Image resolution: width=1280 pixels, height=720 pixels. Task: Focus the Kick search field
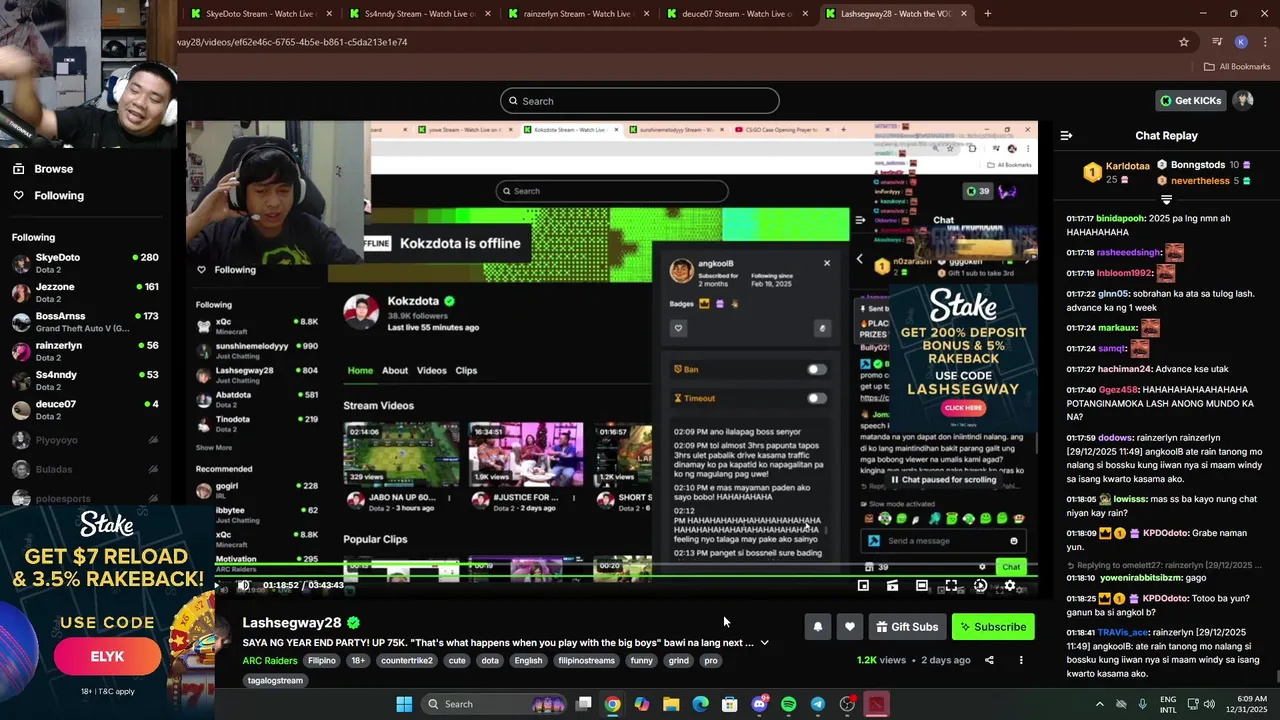[640, 101]
